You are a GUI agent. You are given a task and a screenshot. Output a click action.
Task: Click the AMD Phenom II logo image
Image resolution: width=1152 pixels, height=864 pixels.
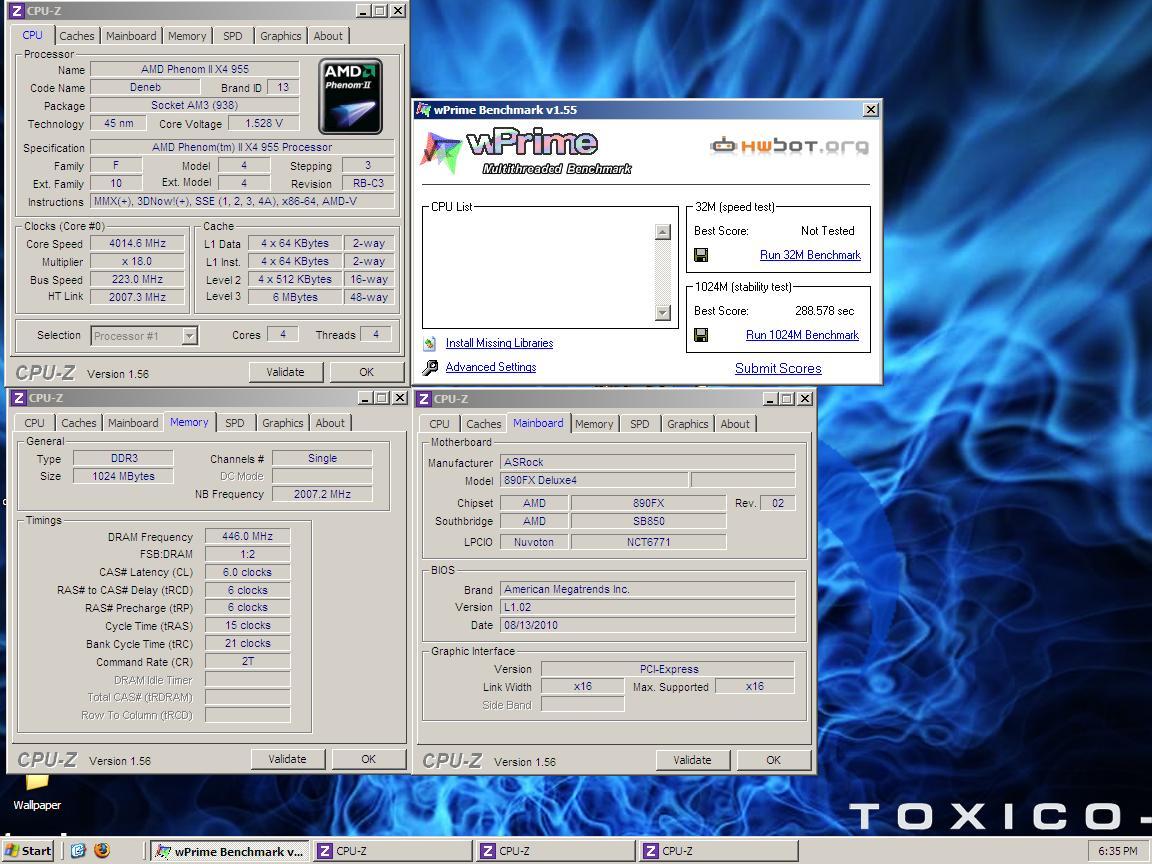pyautogui.click(x=350, y=96)
